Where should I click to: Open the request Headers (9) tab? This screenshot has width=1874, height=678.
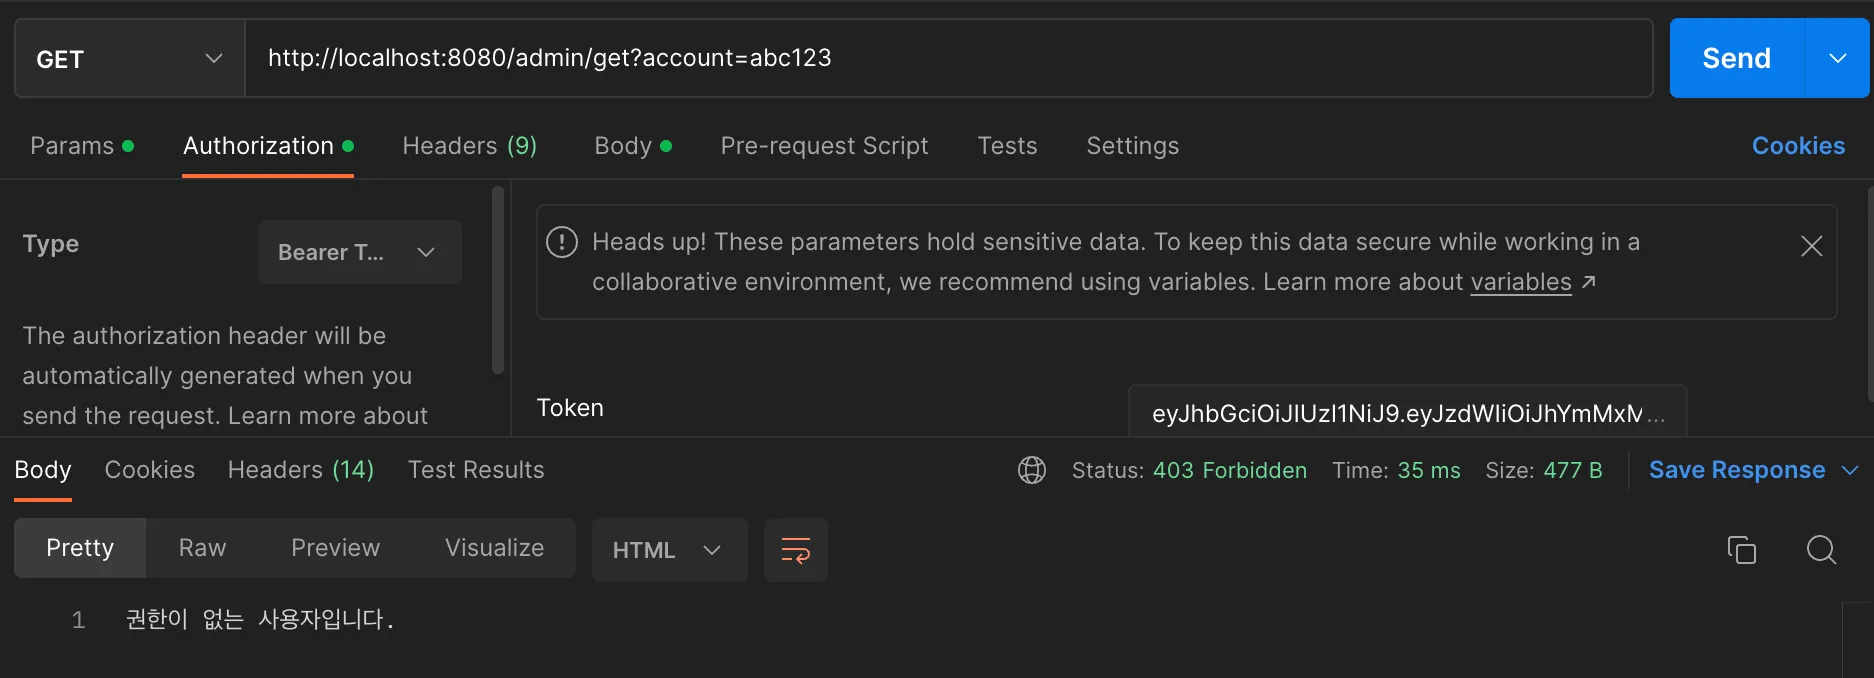point(469,146)
